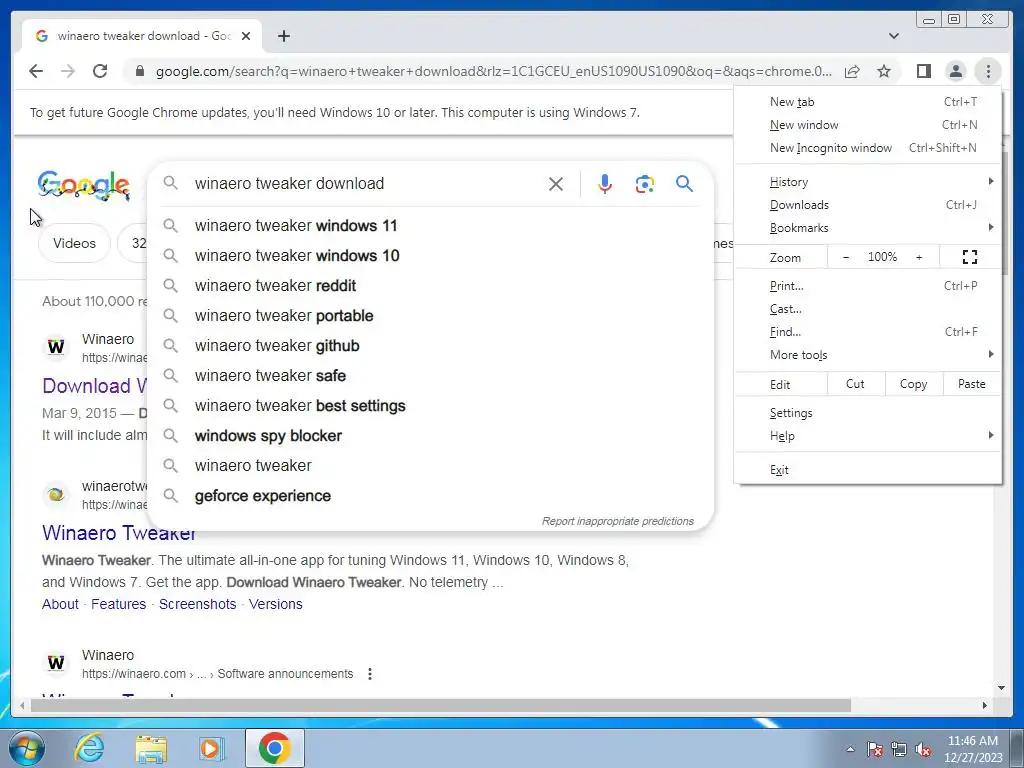This screenshot has height=768, width=1024.
Task: Choose Cast... in the menu
Action: 868,309
